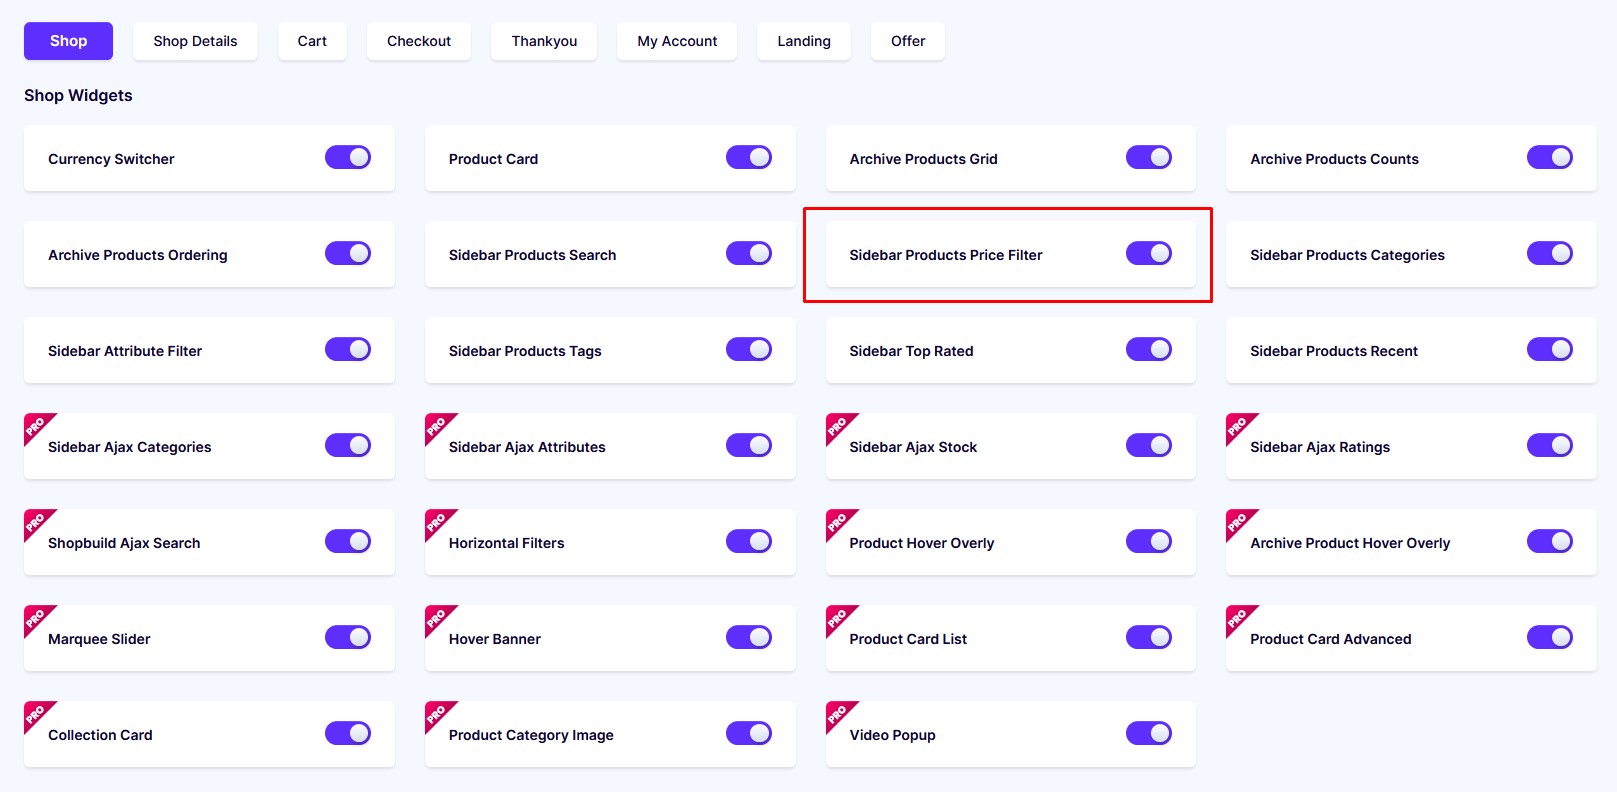Turn off Archive Products Counts switch
The image size is (1617, 792).
1550,158
